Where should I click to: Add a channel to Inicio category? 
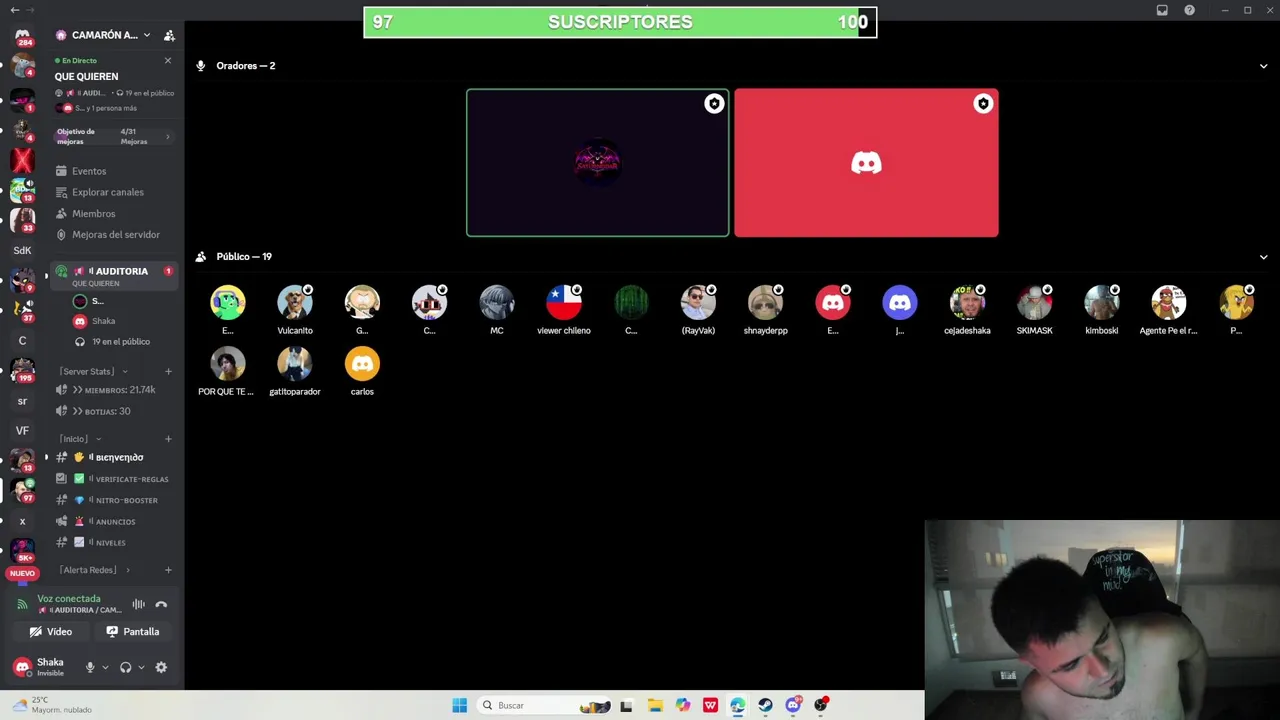tap(168, 439)
